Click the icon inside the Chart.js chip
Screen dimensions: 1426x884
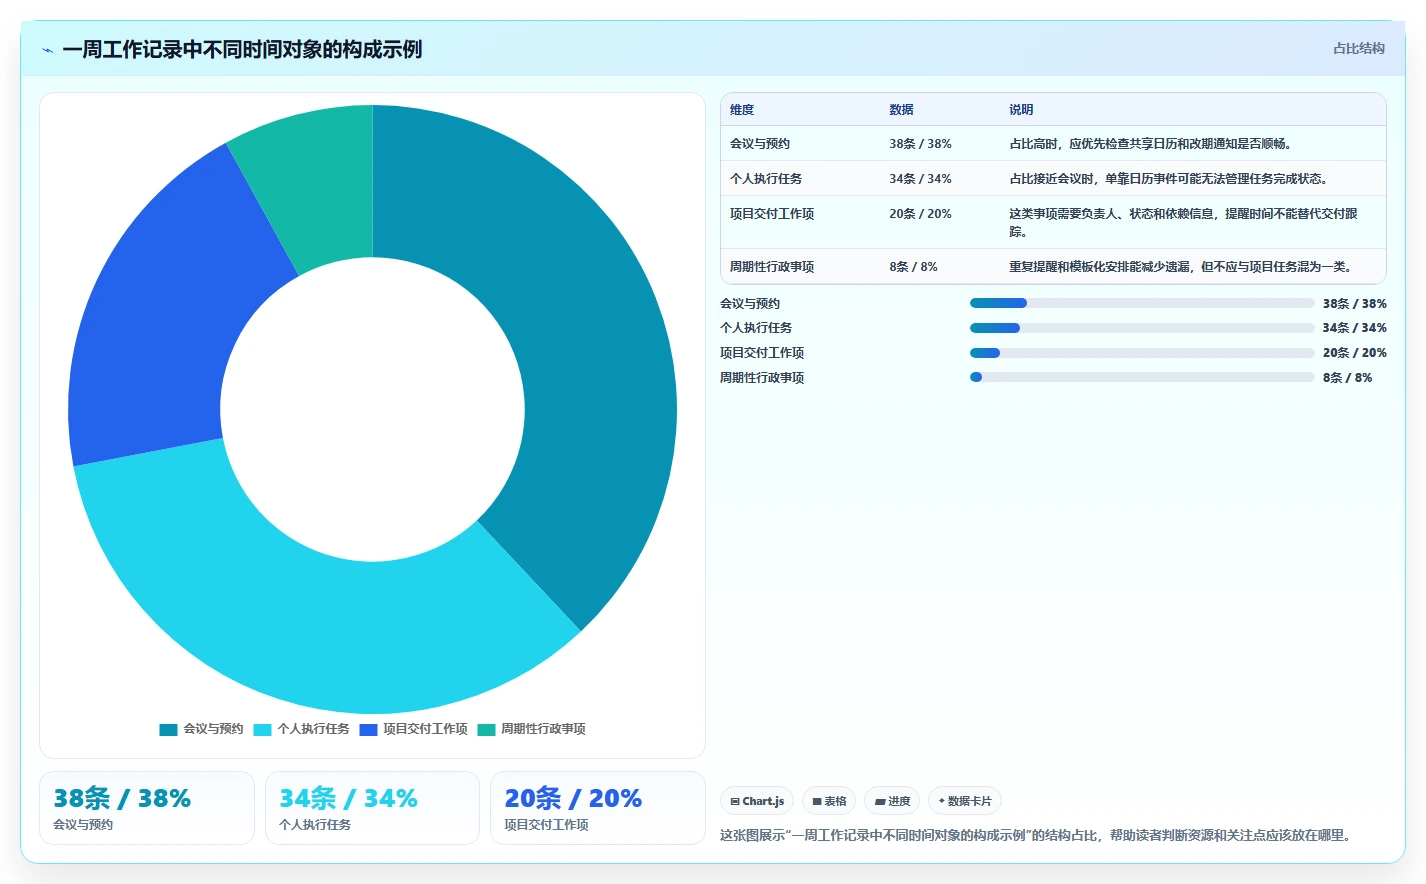pyautogui.click(x=735, y=802)
